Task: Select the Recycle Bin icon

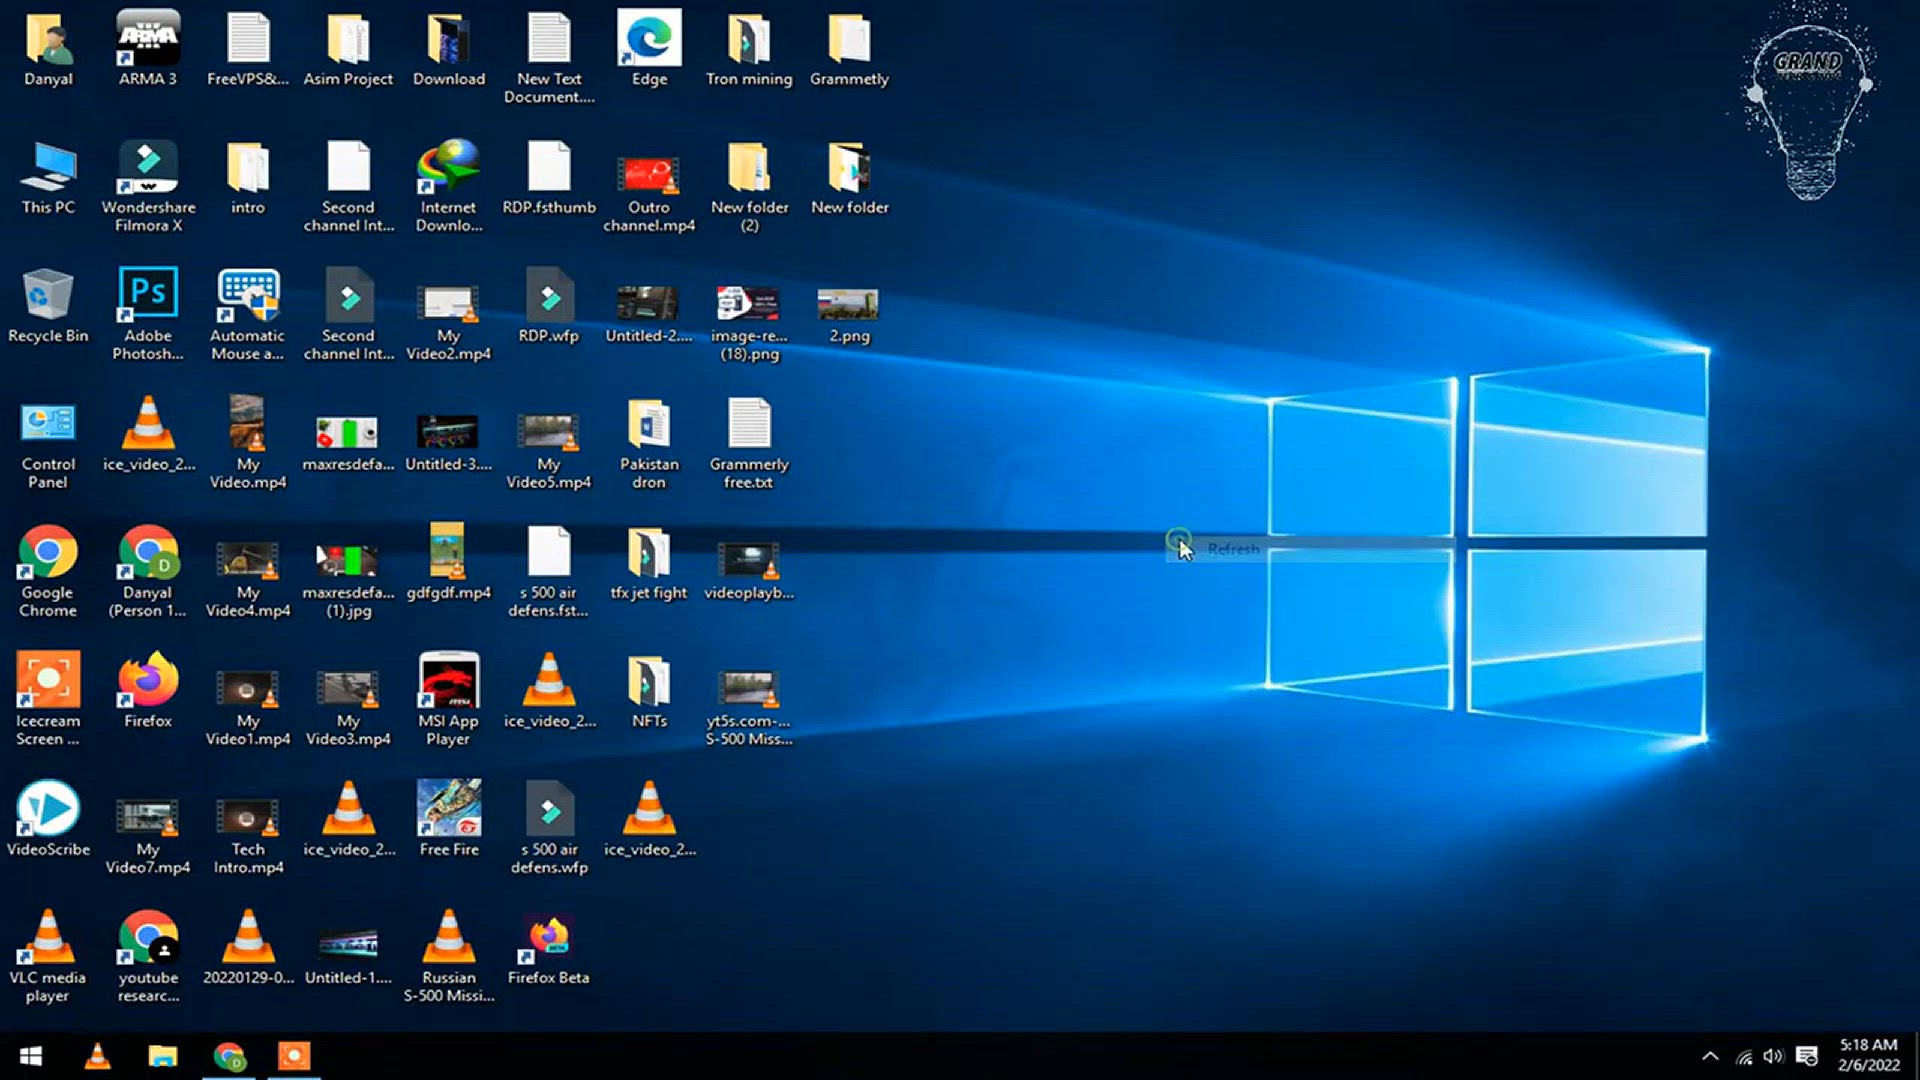Action: [48, 306]
